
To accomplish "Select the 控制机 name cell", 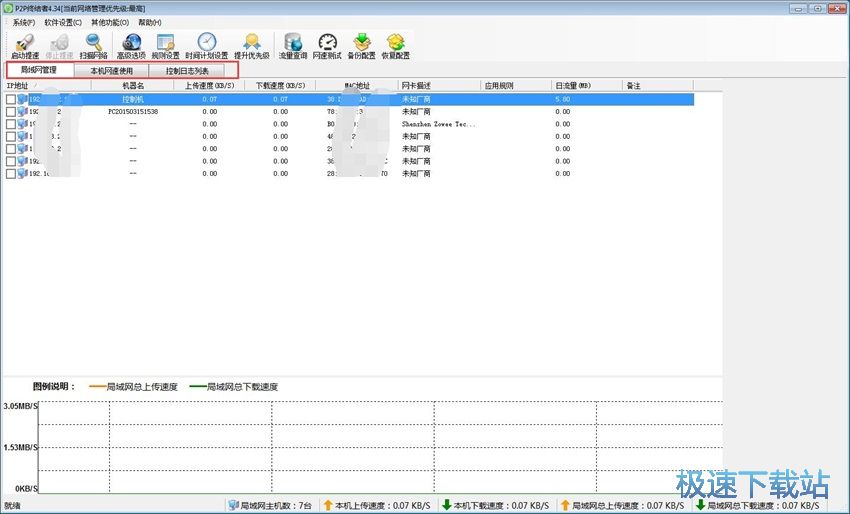I will point(133,99).
